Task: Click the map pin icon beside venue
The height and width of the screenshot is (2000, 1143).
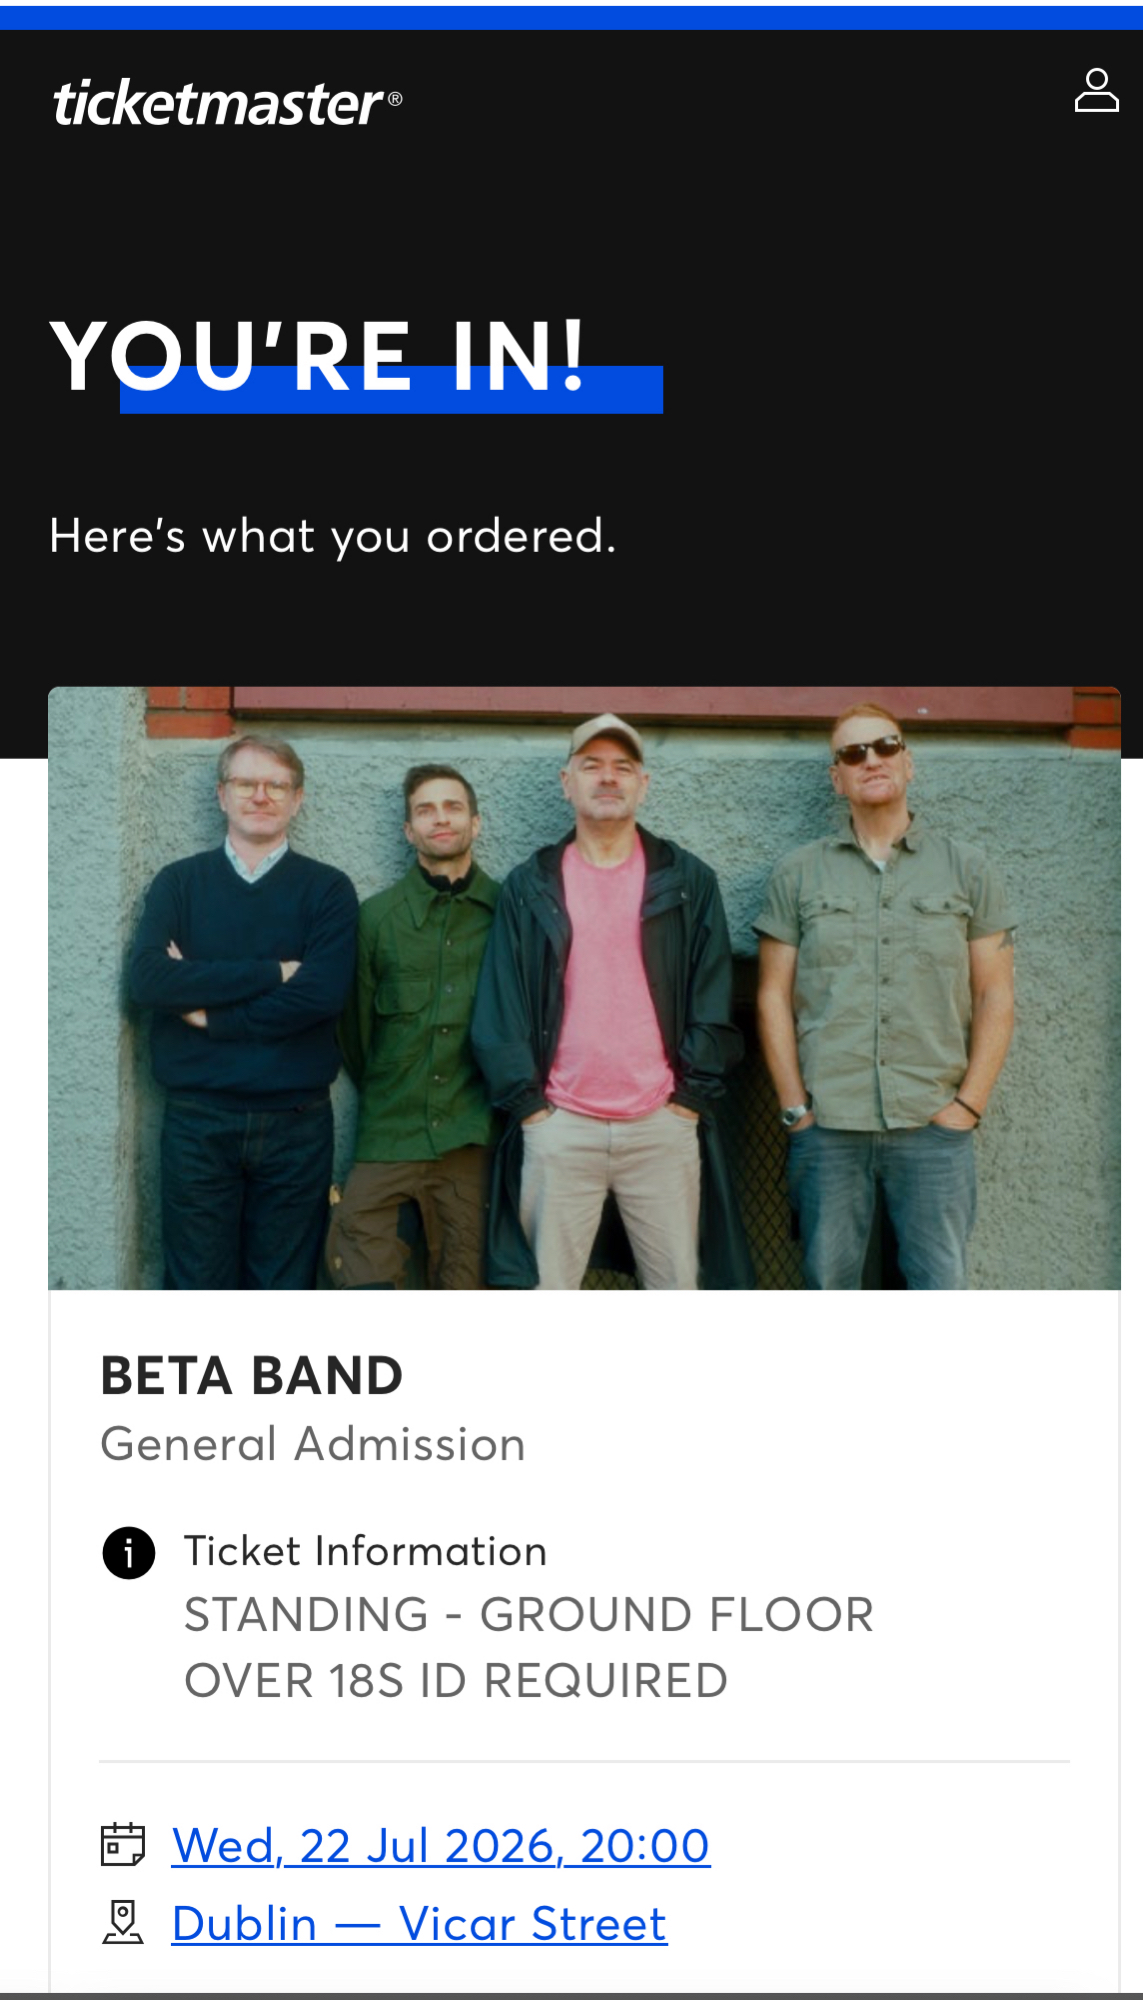Action: (x=123, y=1923)
